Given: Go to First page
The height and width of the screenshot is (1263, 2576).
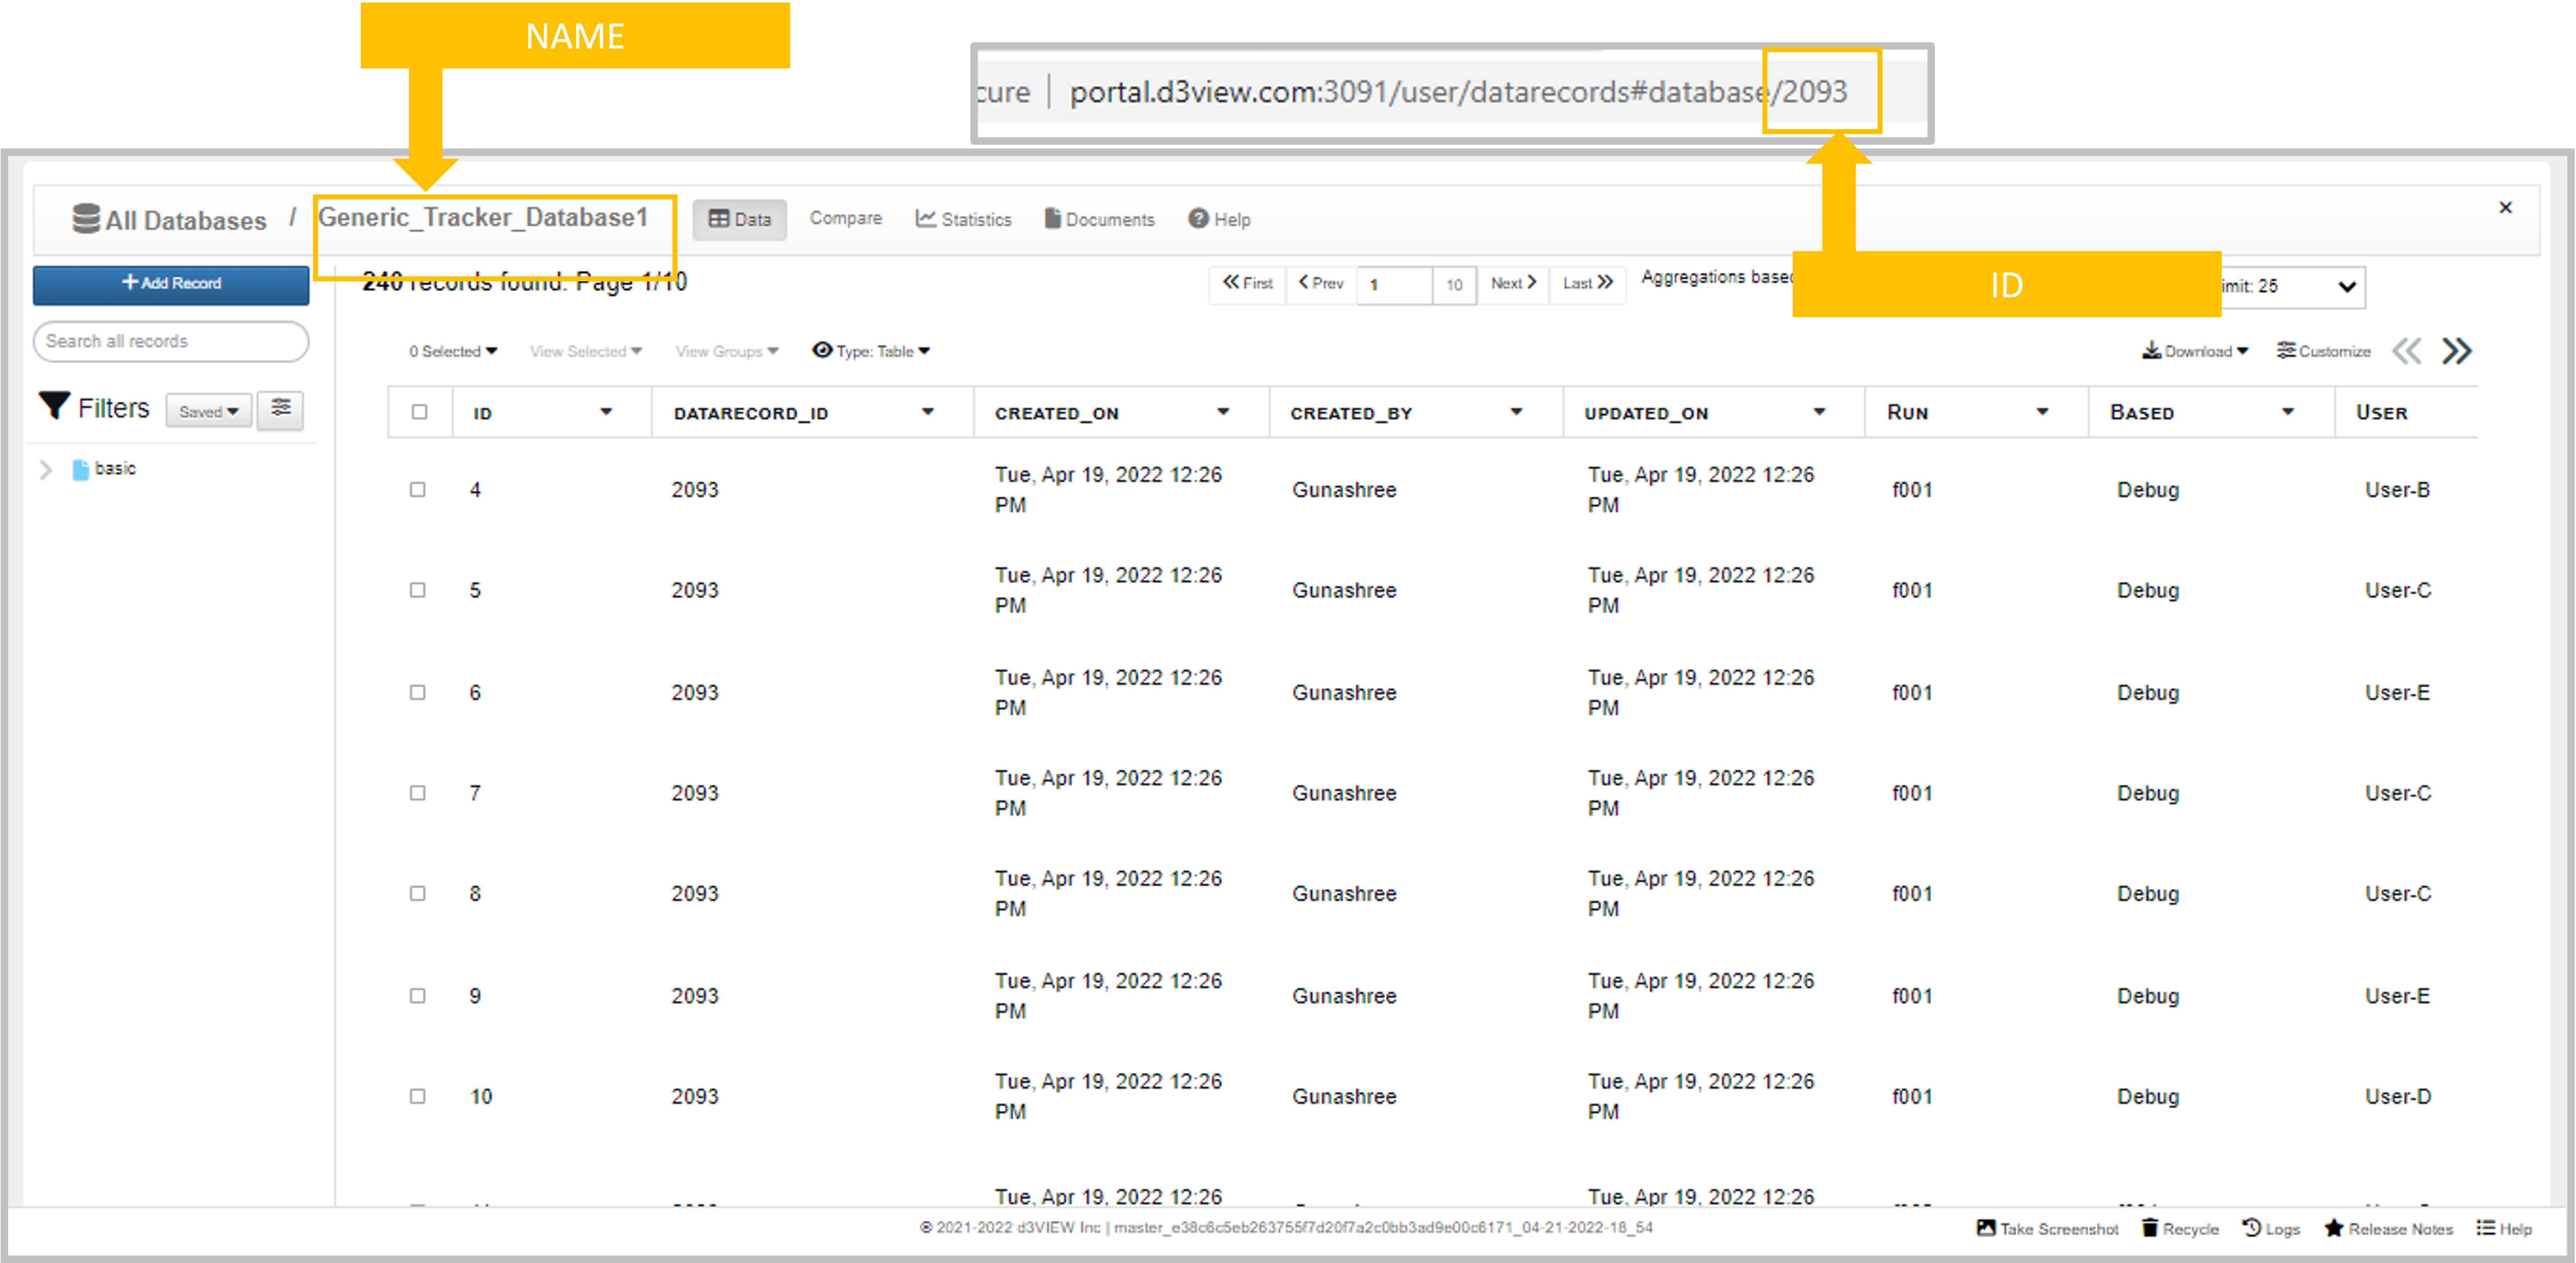Looking at the screenshot, I should click(x=1247, y=284).
